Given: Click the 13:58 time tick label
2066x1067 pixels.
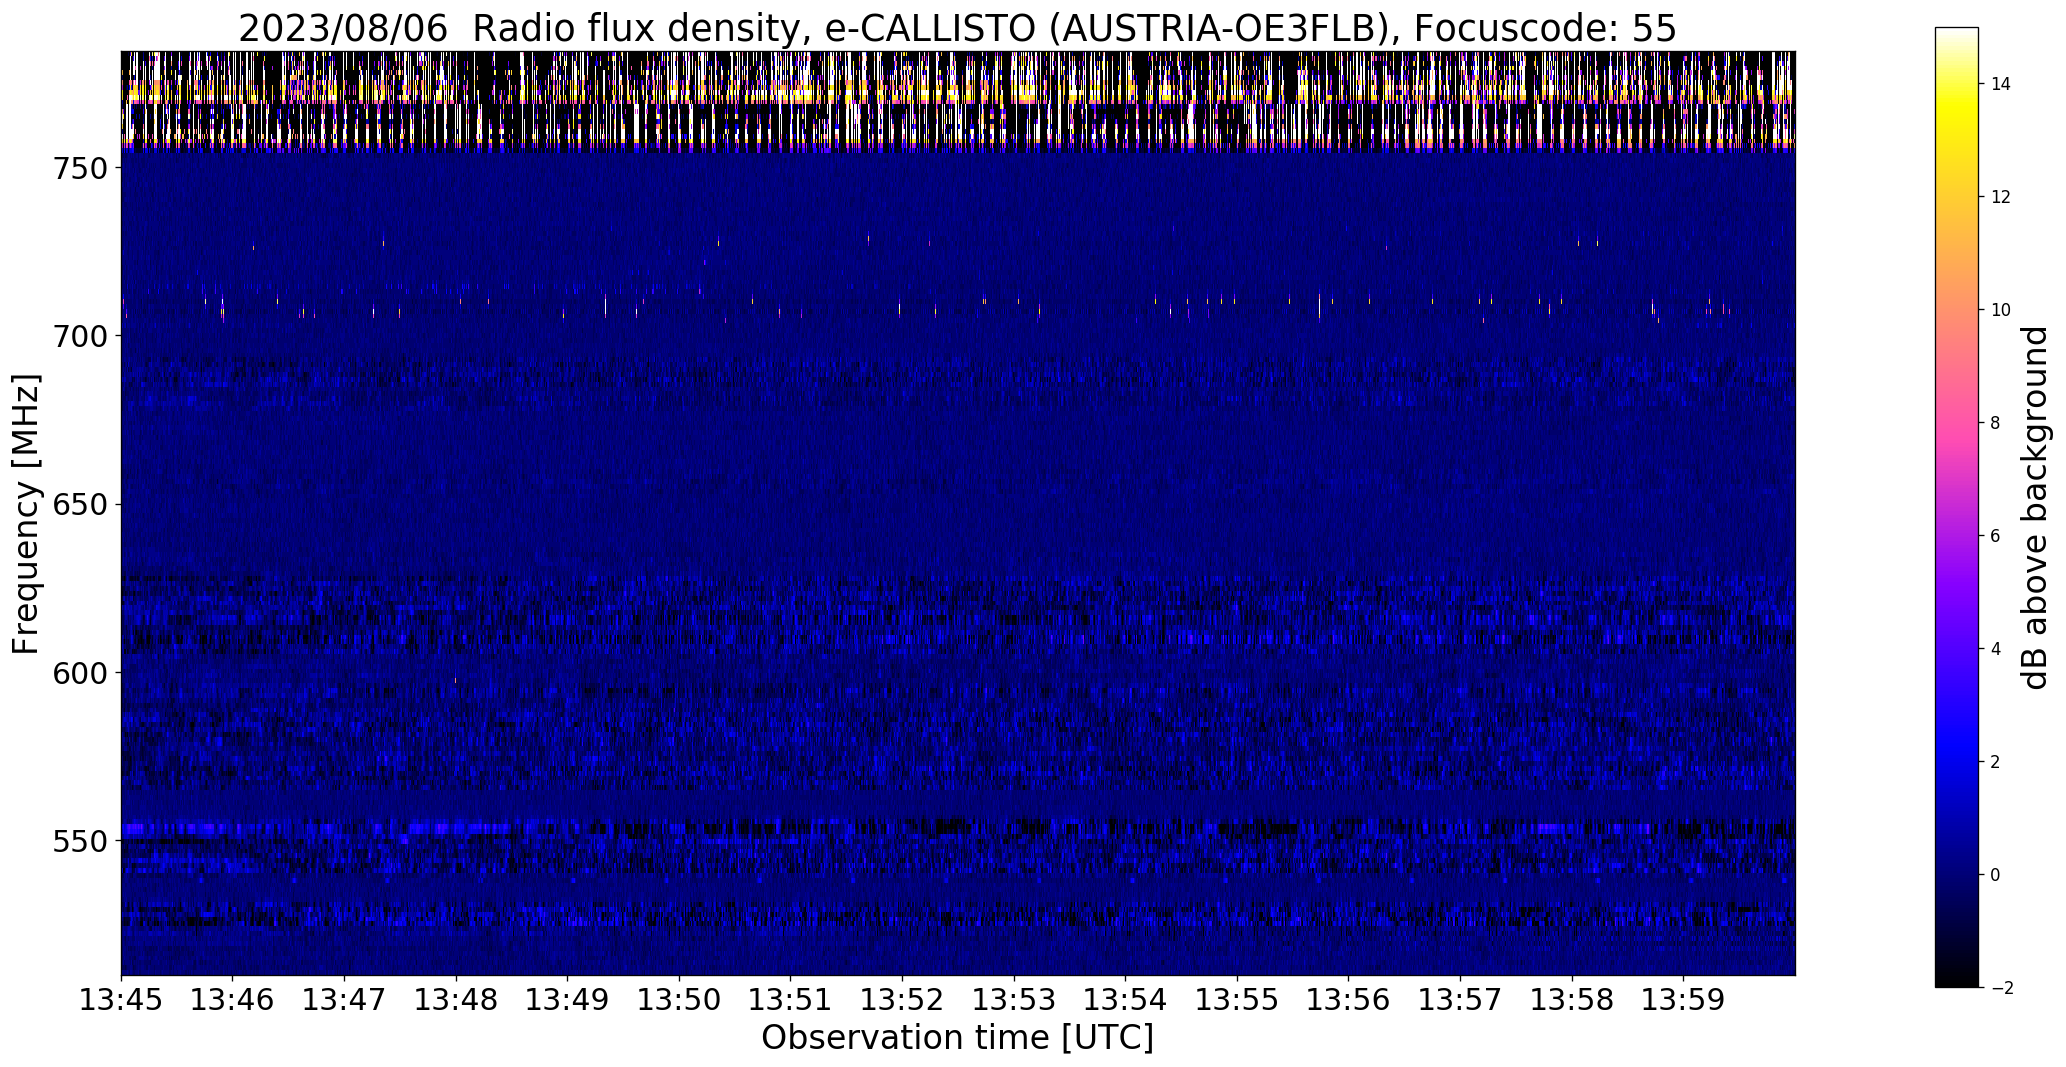Looking at the screenshot, I should tap(1573, 1000).
